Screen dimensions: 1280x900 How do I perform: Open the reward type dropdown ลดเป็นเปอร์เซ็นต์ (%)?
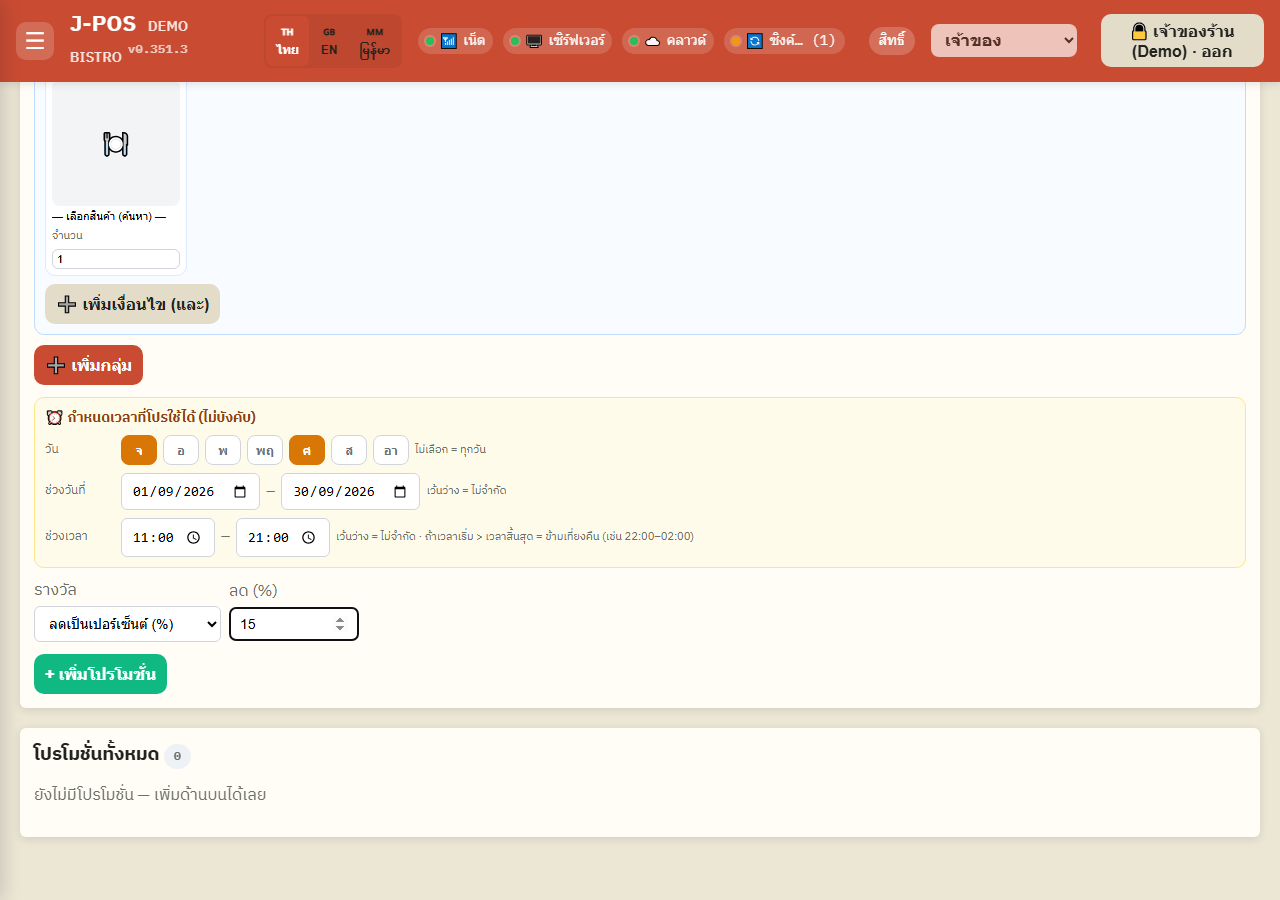pyautogui.click(x=127, y=624)
